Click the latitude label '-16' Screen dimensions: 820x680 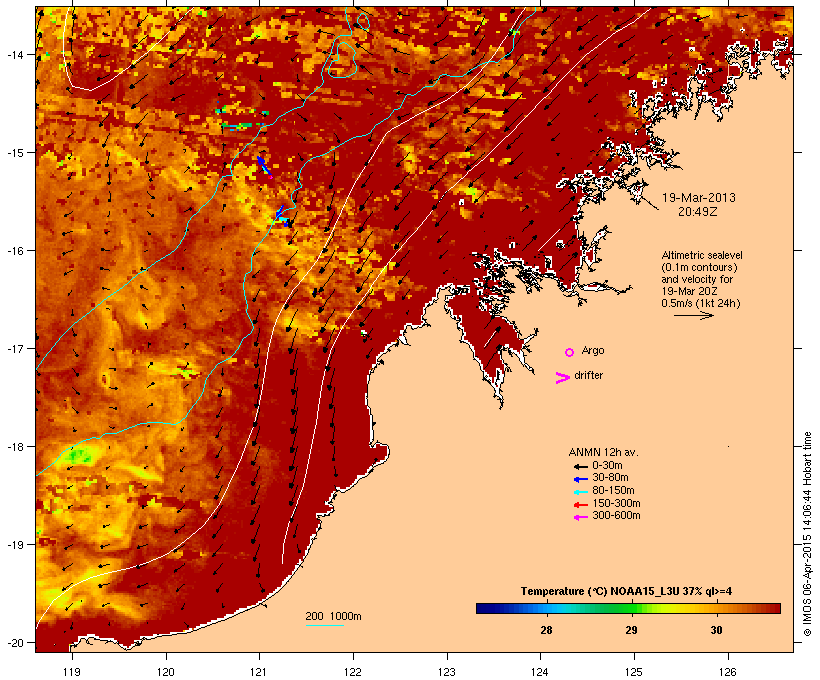[15, 251]
